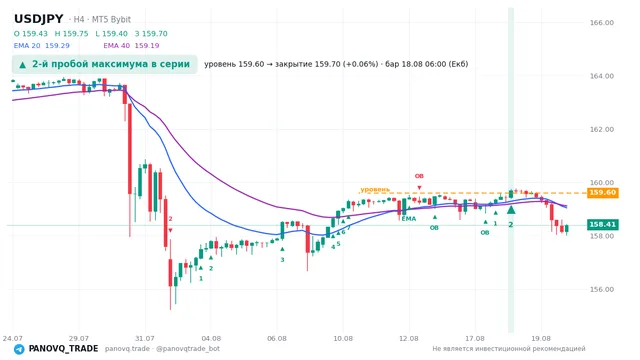This screenshot has height=360, width=640.
Task: Click the Telegram icon beside PANOVQ_TRADE
Action: coord(19,349)
